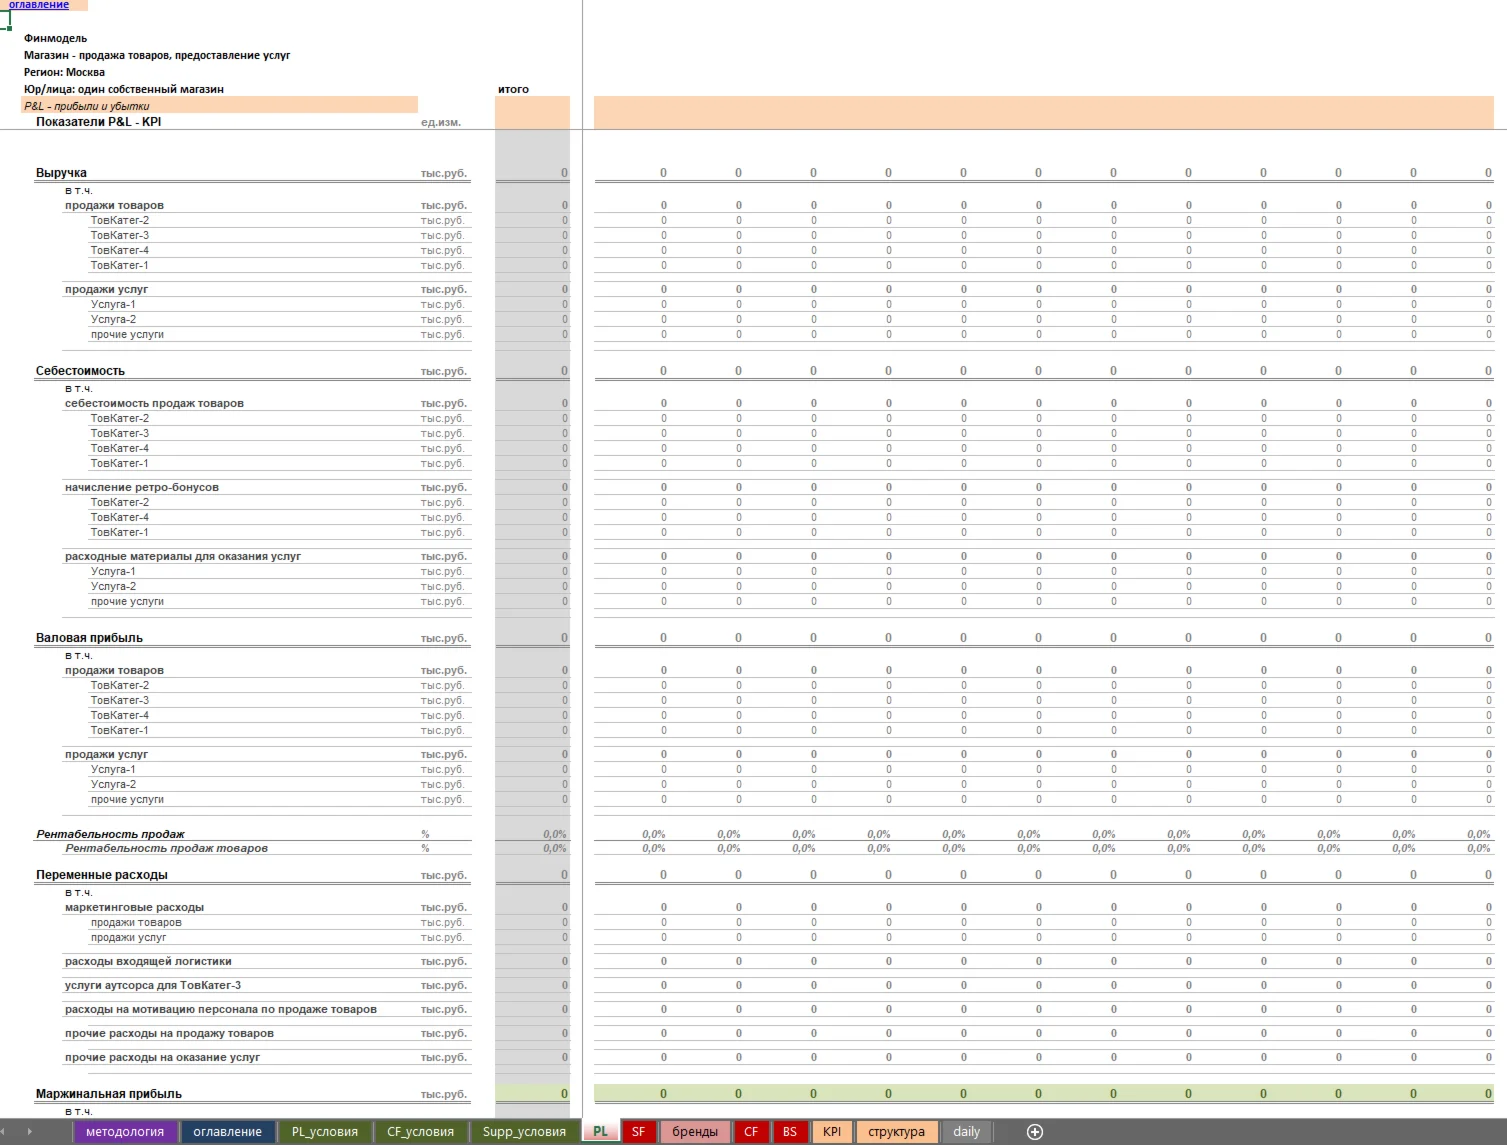Screen dimensions: 1507x1145
Task: Select the итого percent cell for Рентабельность продаж
Action: (532, 834)
